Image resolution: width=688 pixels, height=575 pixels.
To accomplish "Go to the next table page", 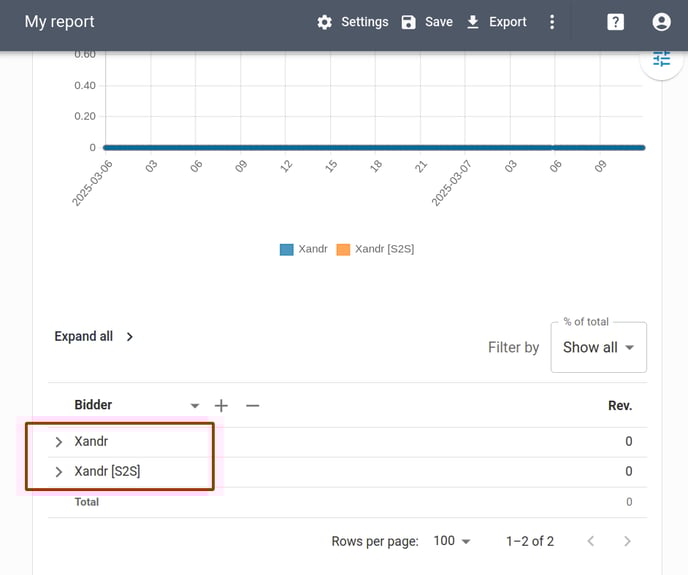I will [x=627, y=541].
